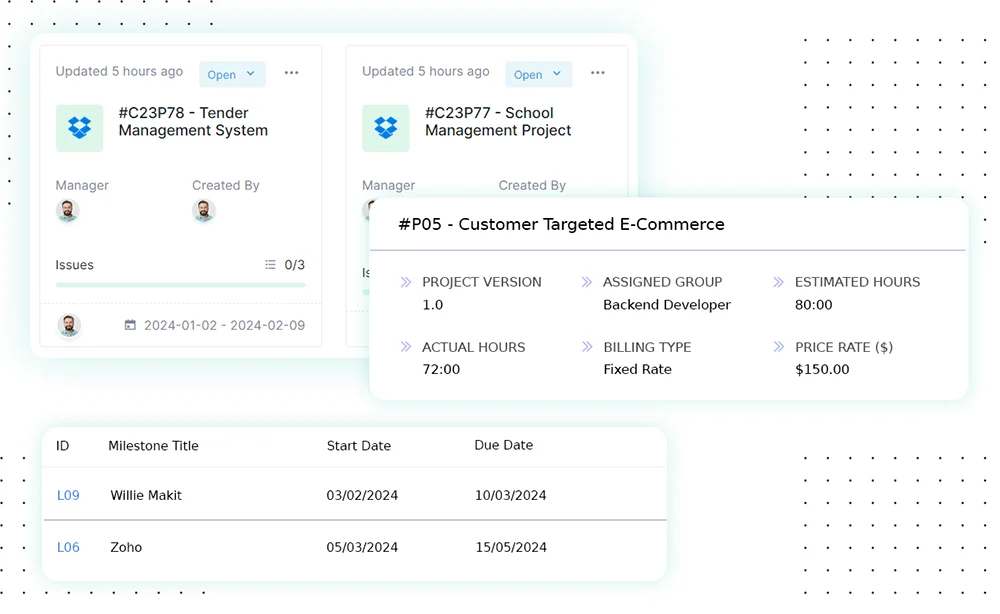Open milestone L06 link

[x=66, y=547]
